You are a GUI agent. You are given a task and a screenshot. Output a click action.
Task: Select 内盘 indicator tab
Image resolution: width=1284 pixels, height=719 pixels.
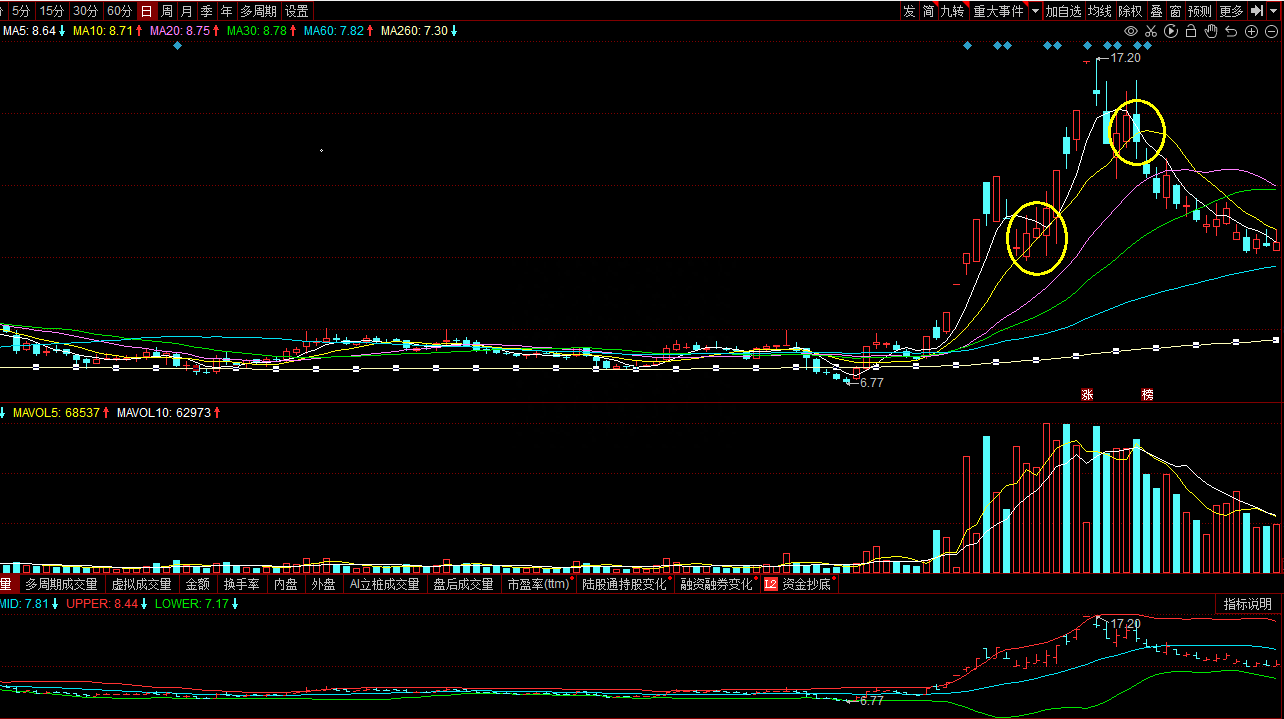286,584
